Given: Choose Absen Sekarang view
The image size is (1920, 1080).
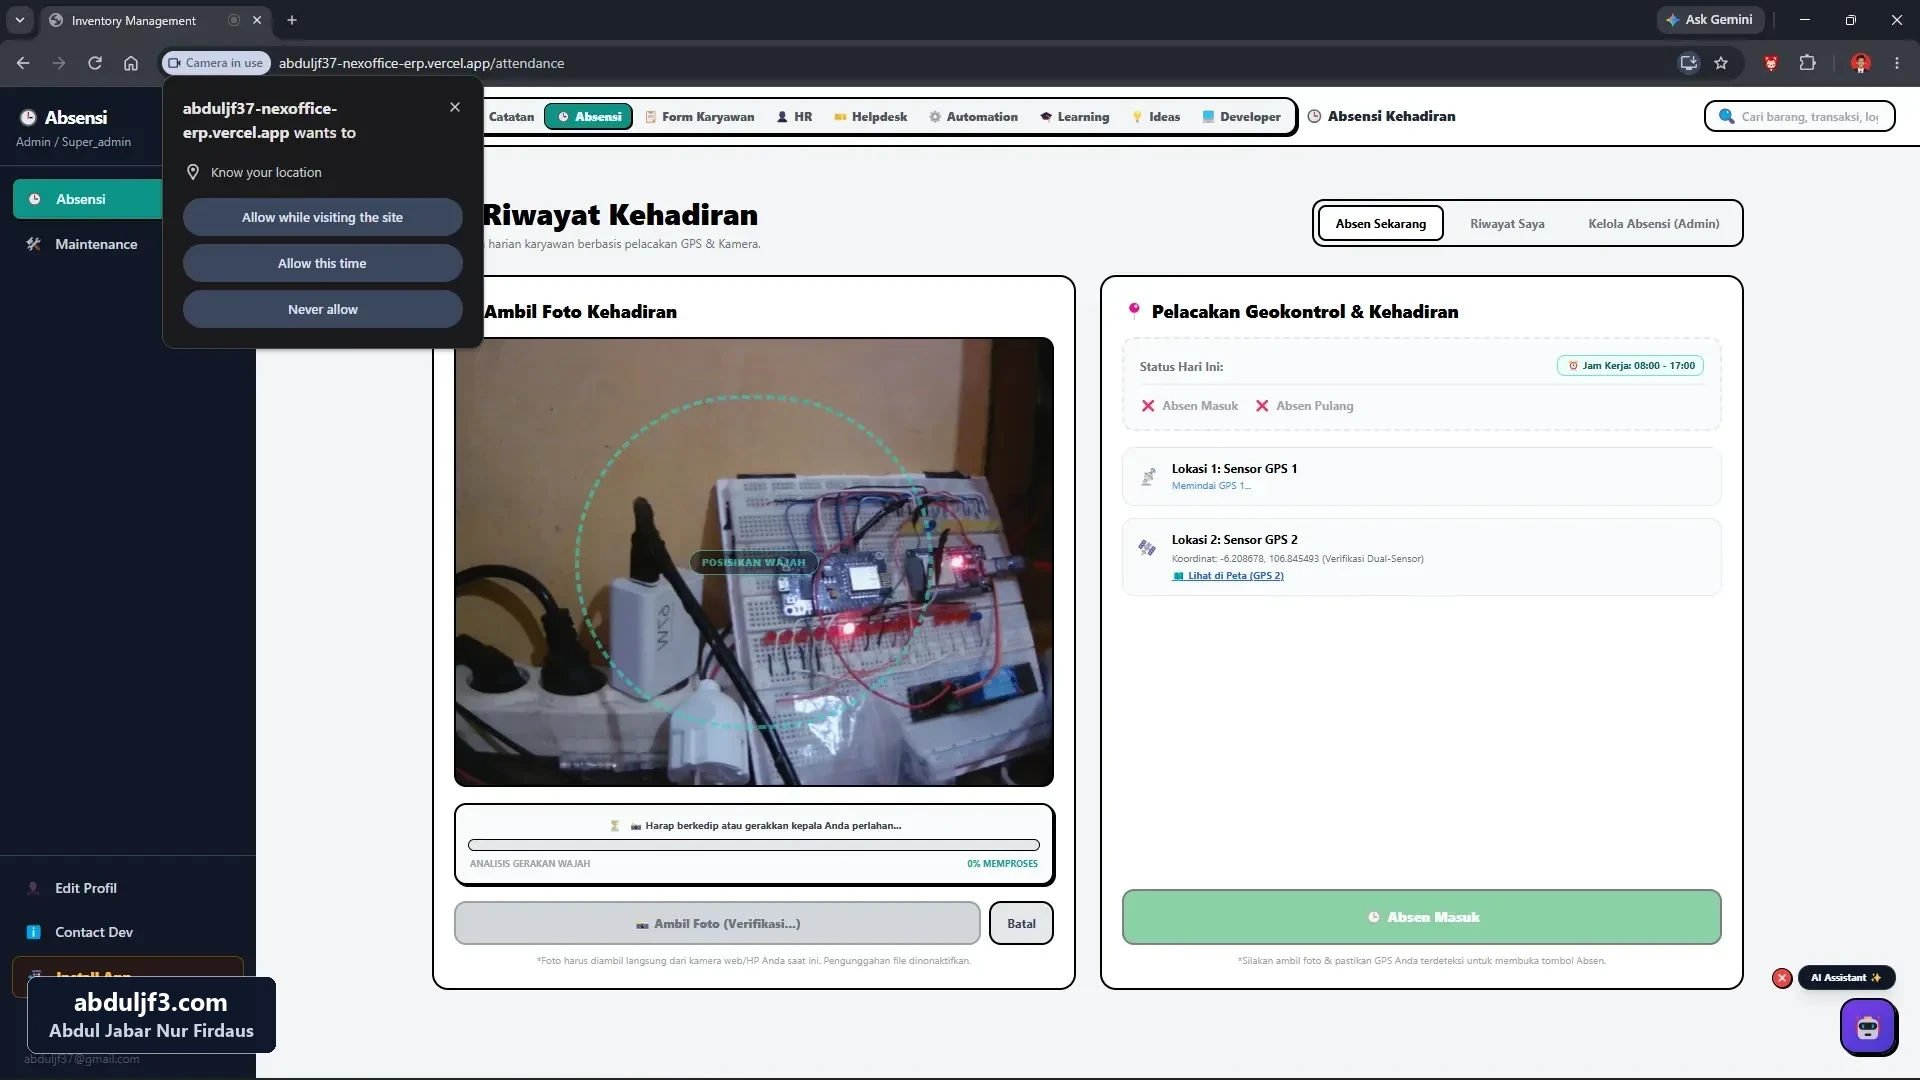Looking at the screenshot, I should point(1381,223).
